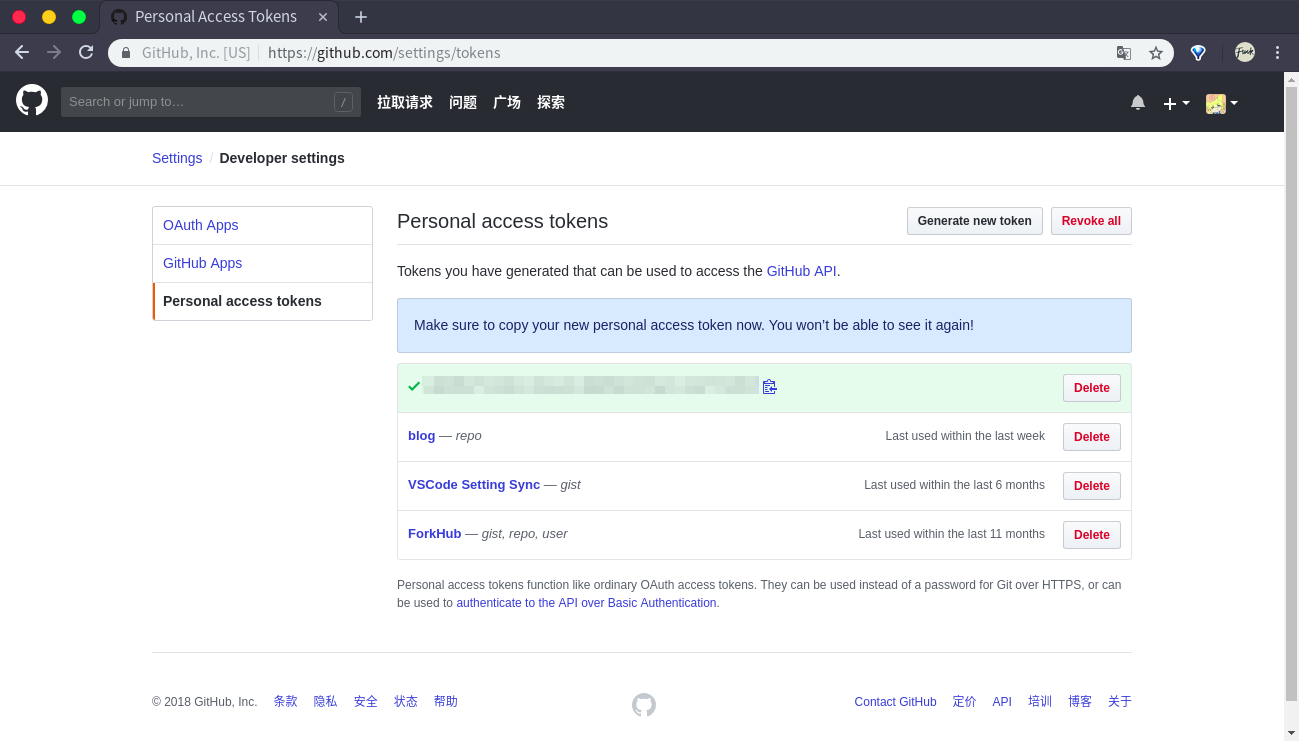Open the blog token
The image size is (1299, 741).
pyautogui.click(x=422, y=436)
